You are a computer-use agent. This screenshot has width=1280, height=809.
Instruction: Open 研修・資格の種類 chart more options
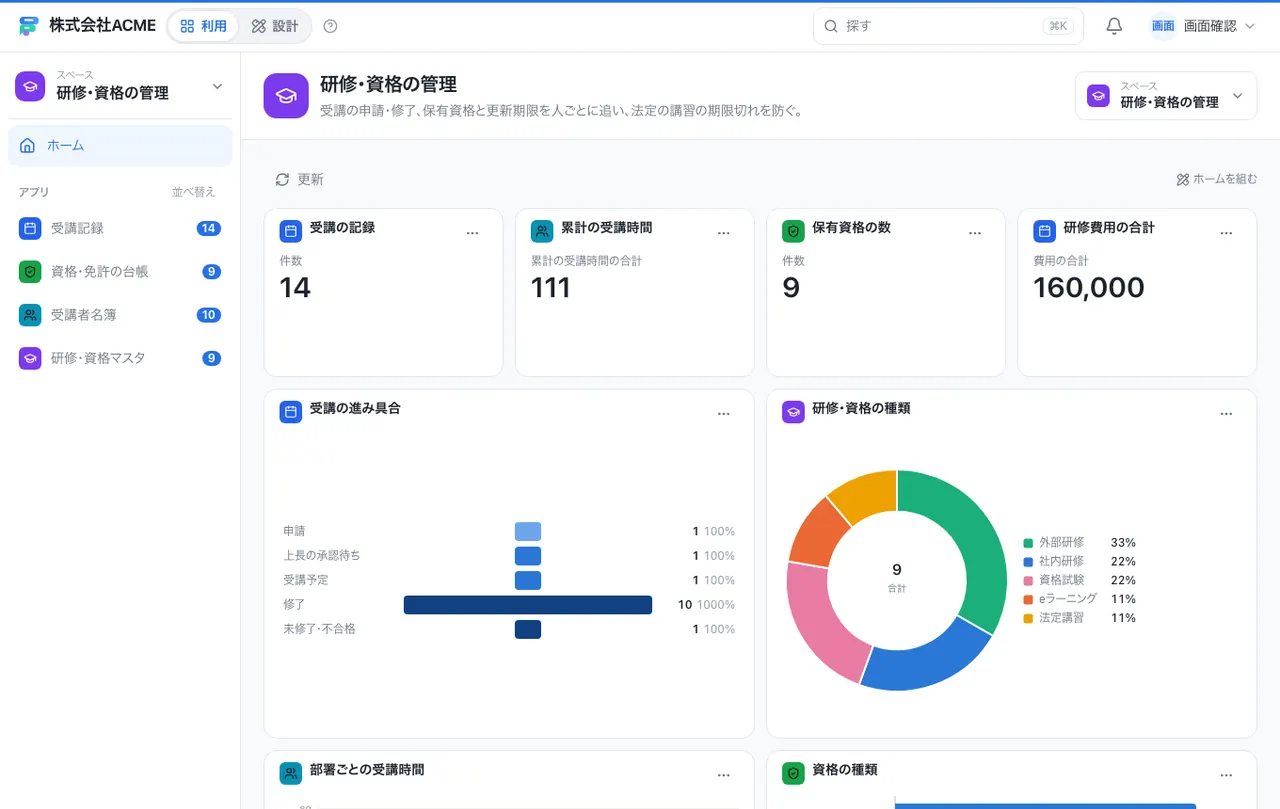coord(1226,414)
